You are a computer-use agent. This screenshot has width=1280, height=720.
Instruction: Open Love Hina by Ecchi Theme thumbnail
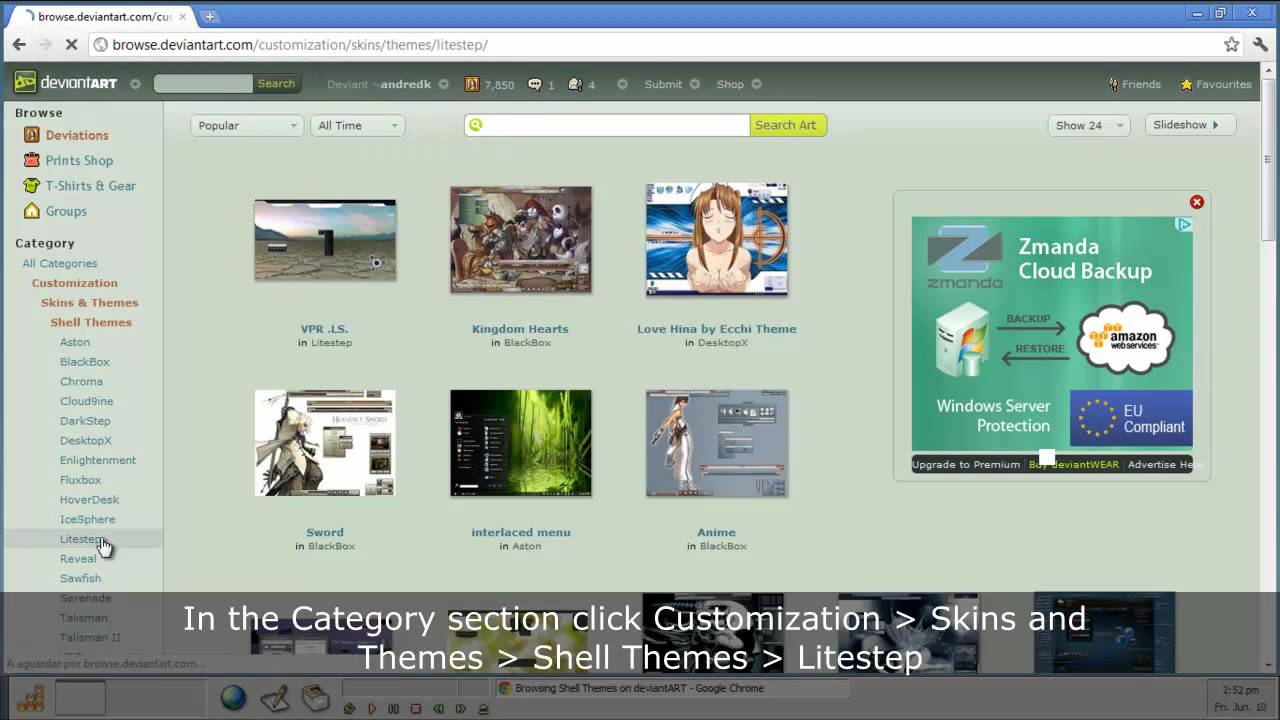click(717, 240)
